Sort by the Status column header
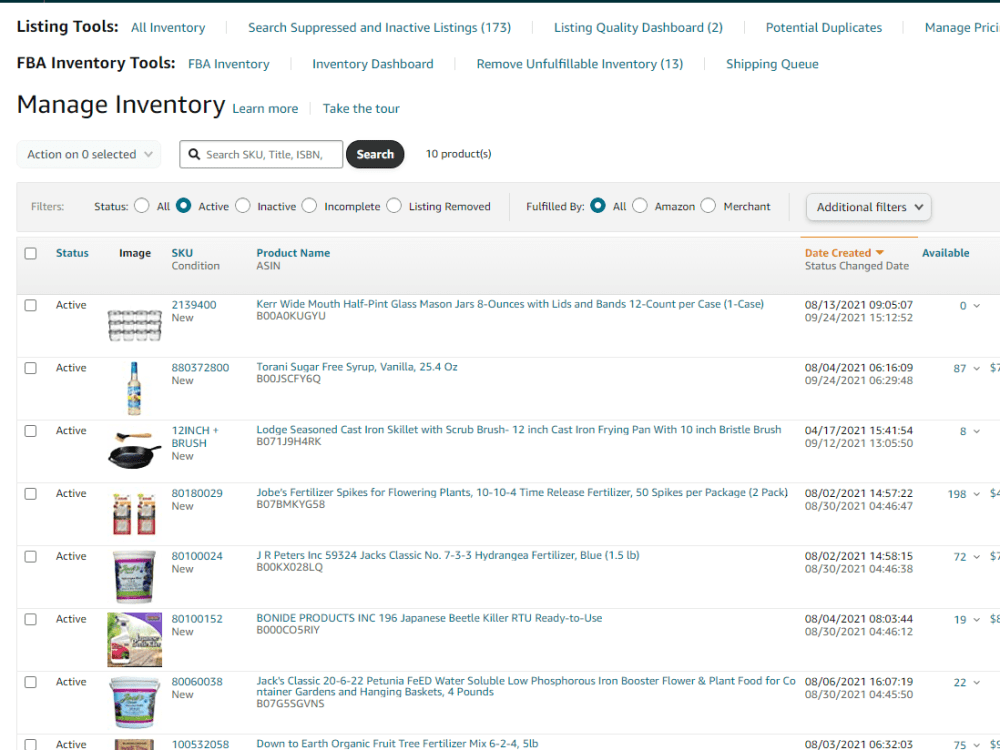 pos(72,253)
